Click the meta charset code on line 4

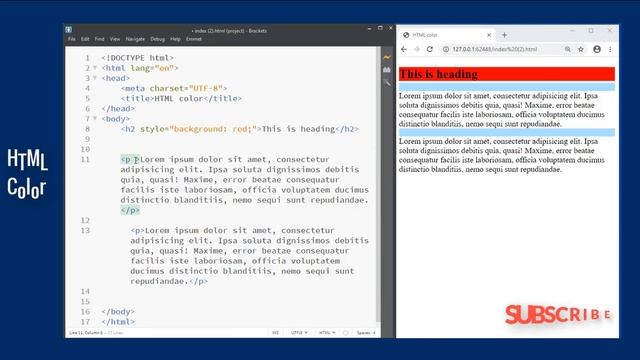(174, 88)
